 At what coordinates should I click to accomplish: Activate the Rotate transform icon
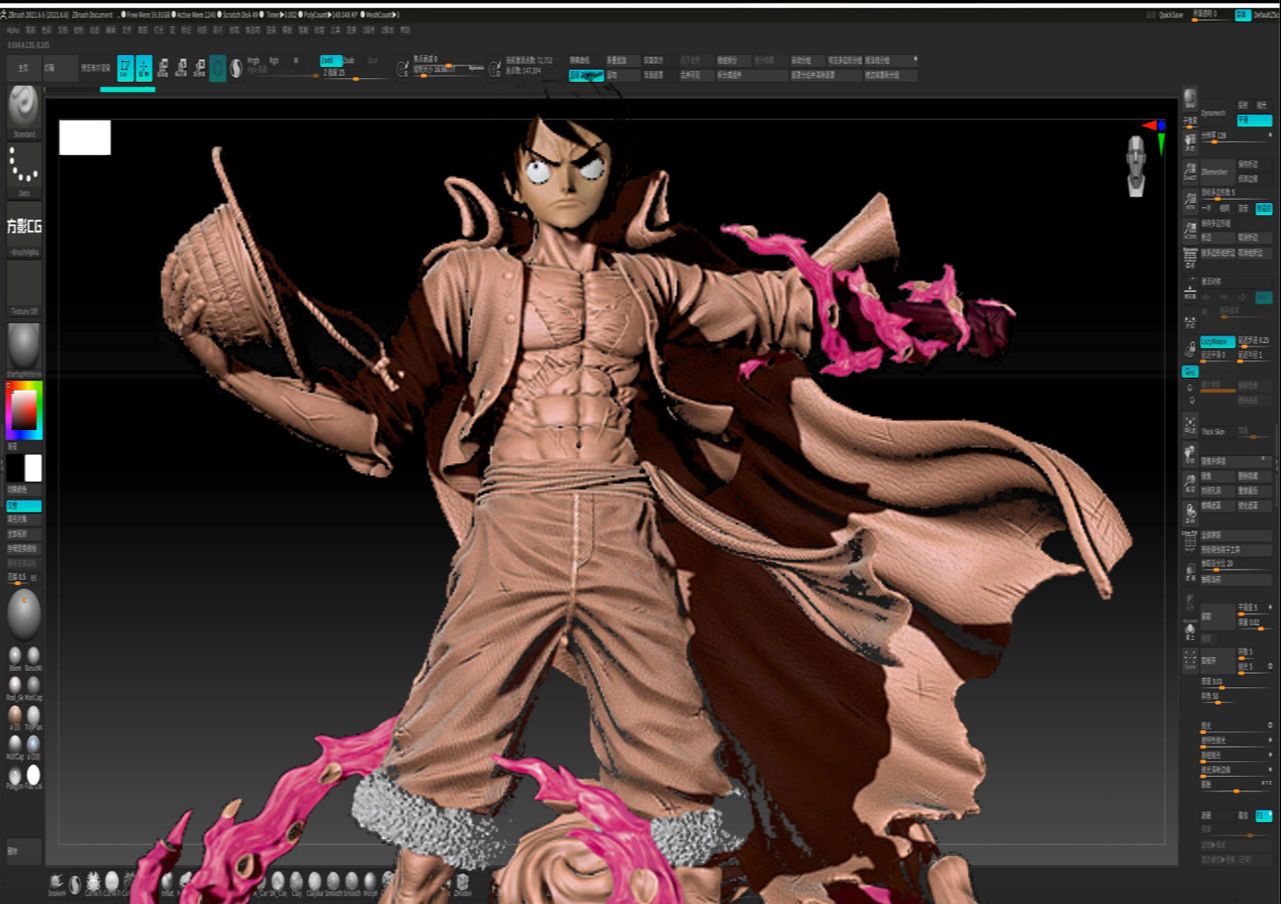click(200, 68)
